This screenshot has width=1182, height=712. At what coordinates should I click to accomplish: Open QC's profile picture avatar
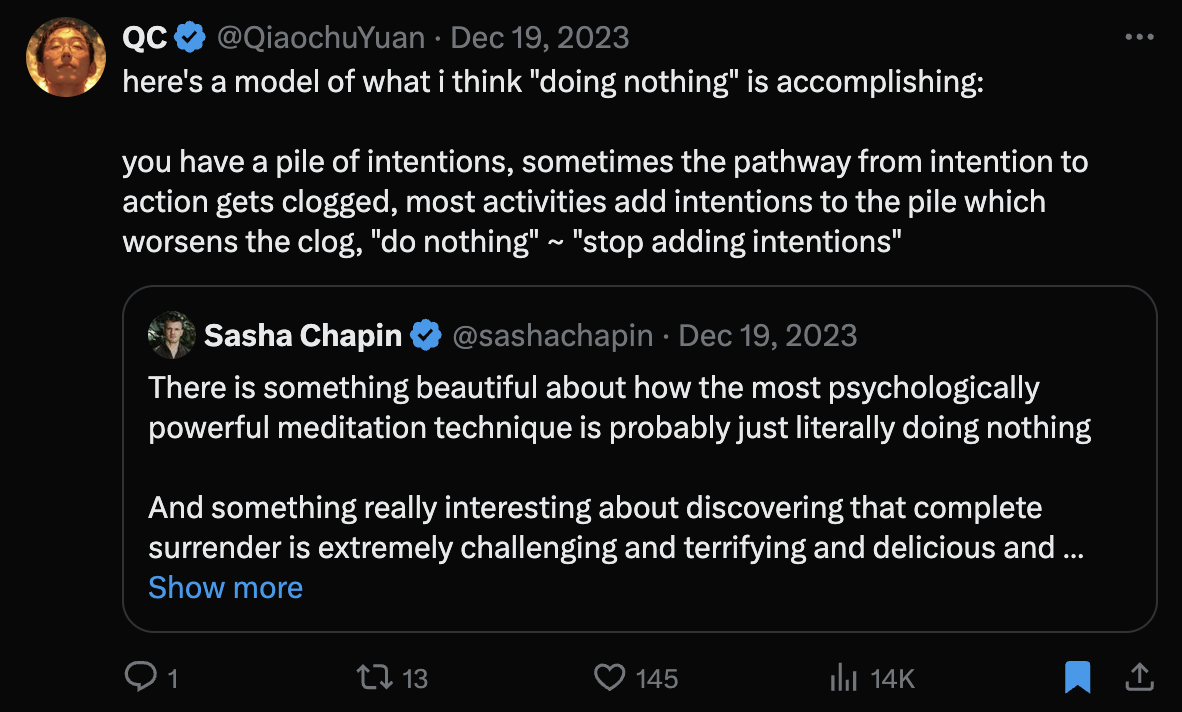pos(66,57)
